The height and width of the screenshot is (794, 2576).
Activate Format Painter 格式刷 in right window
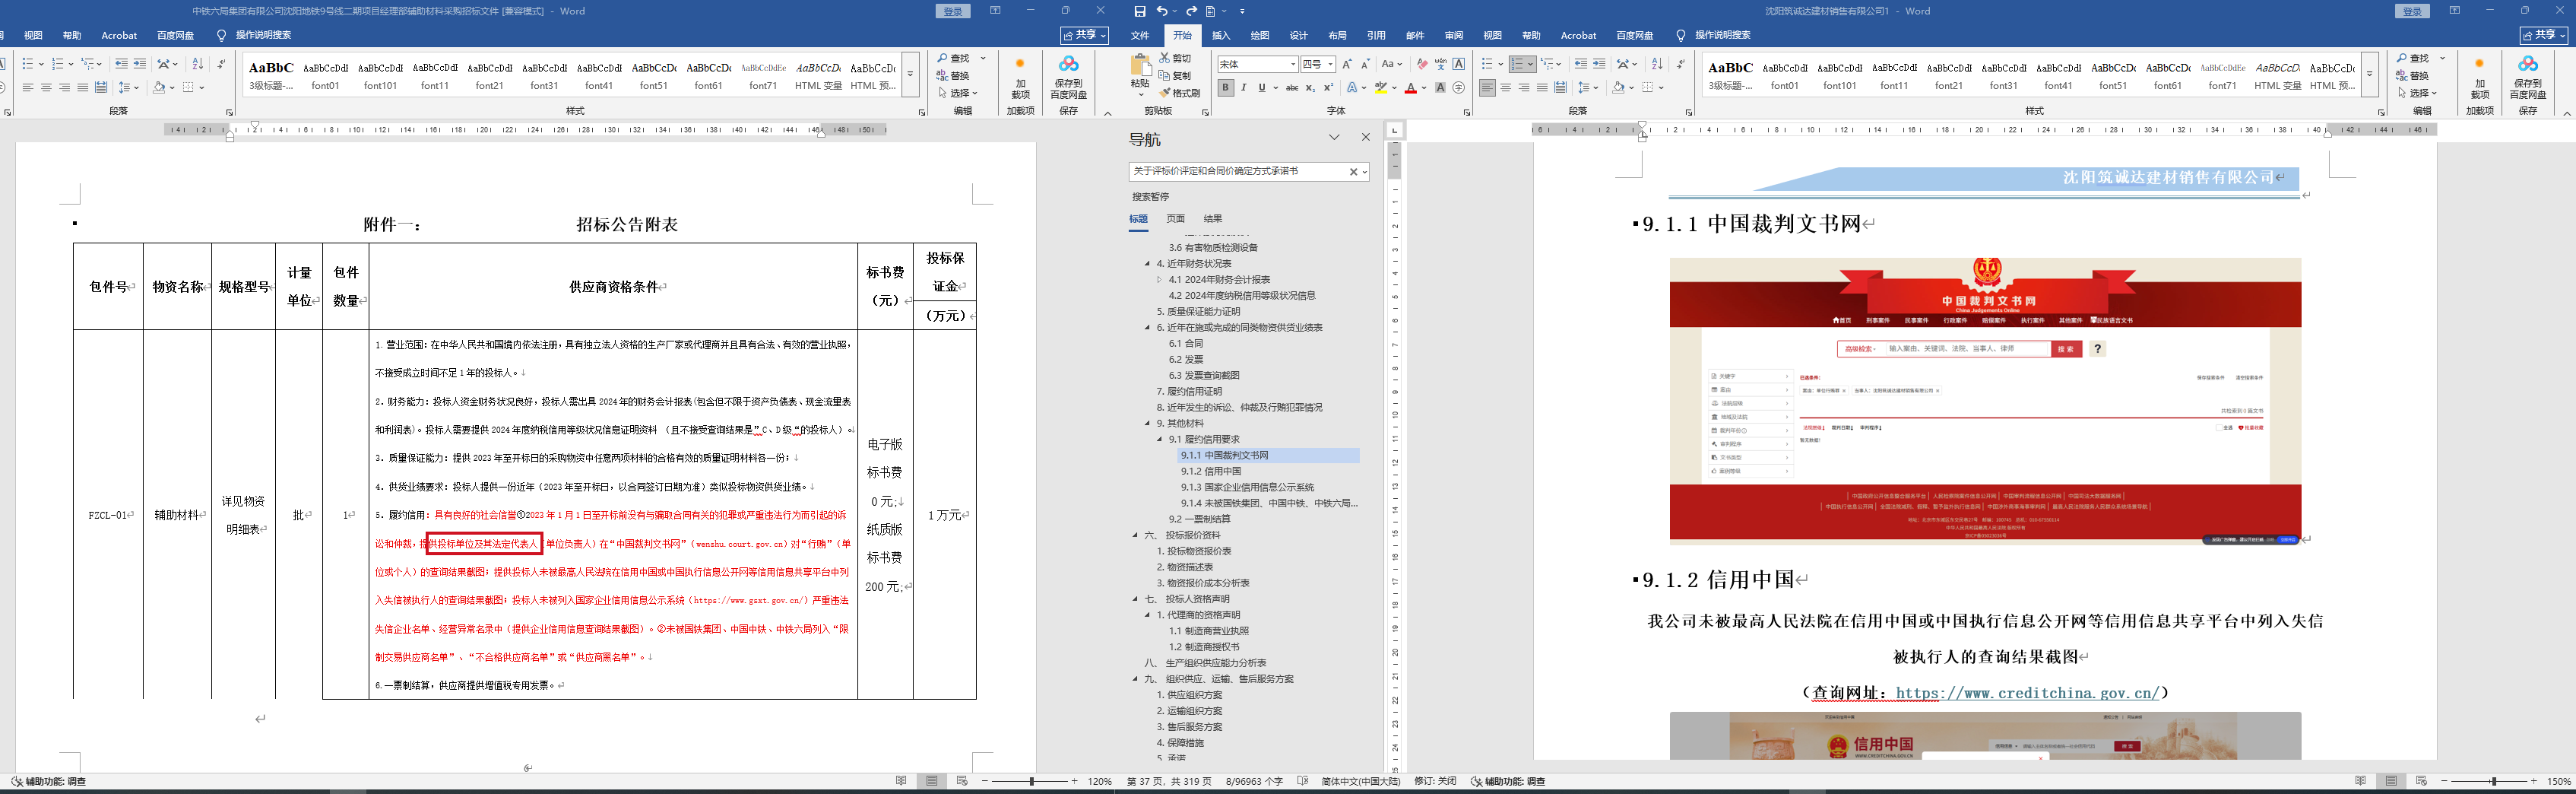tap(1179, 93)
